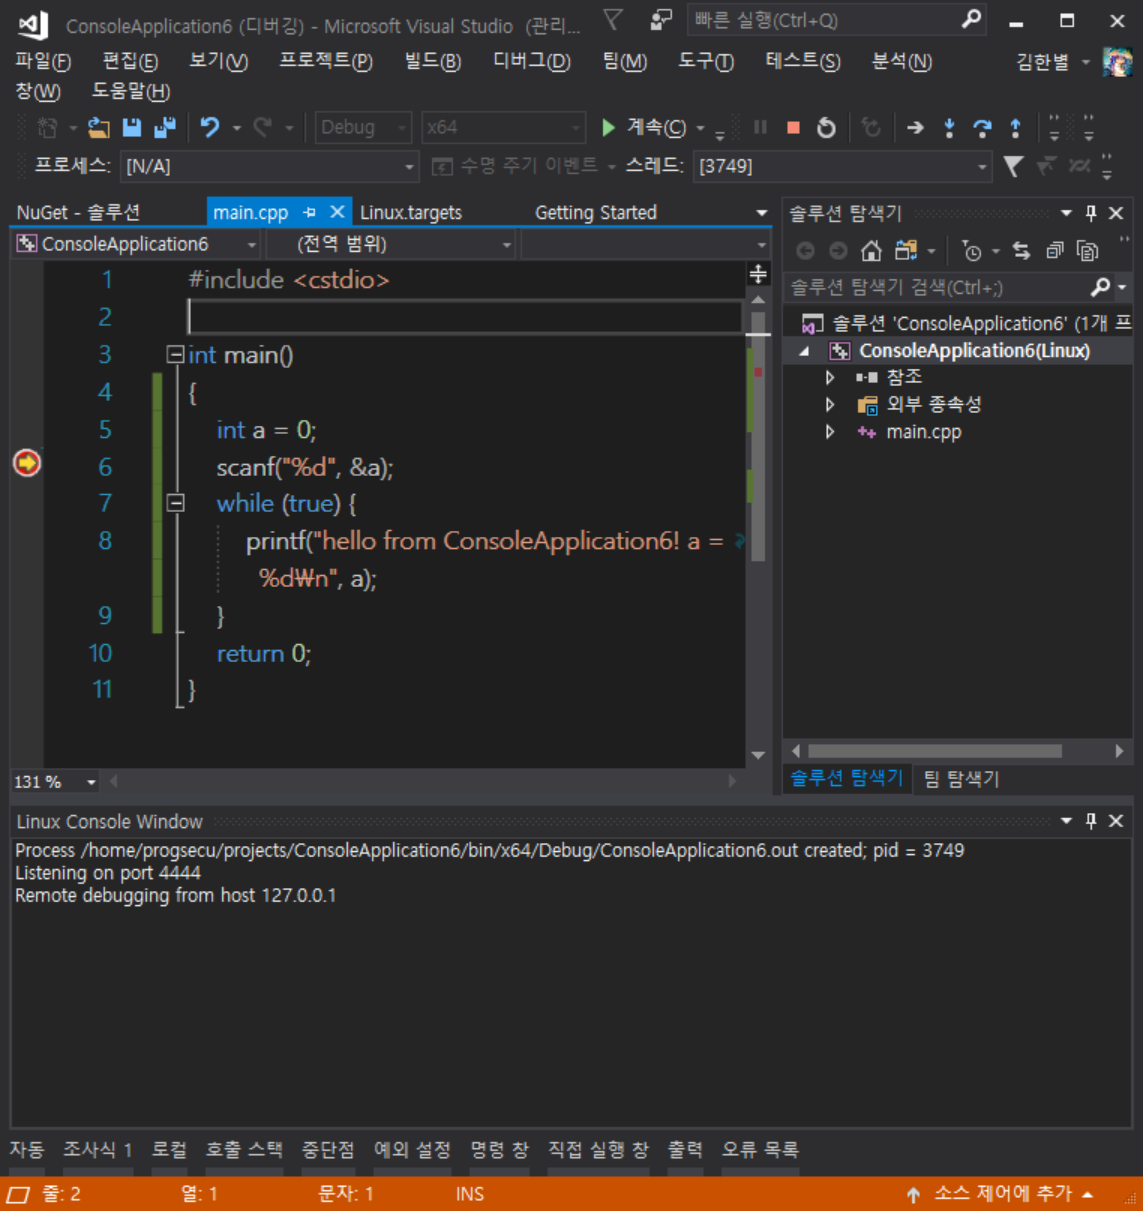Collapse the main() function code fold
The image size is (1143, 1211).
[175, 354]
